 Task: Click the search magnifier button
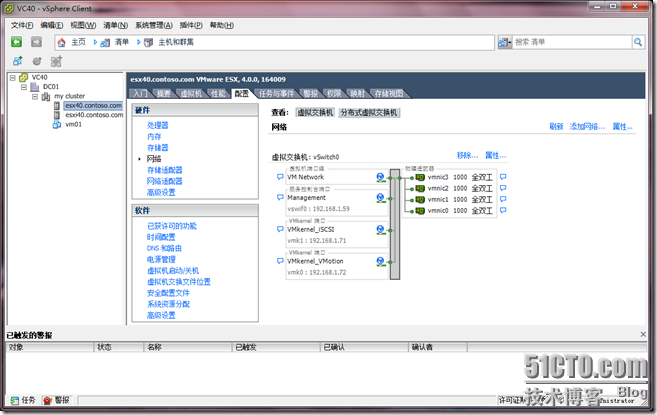pyautogui.click(x=638, y=42)
